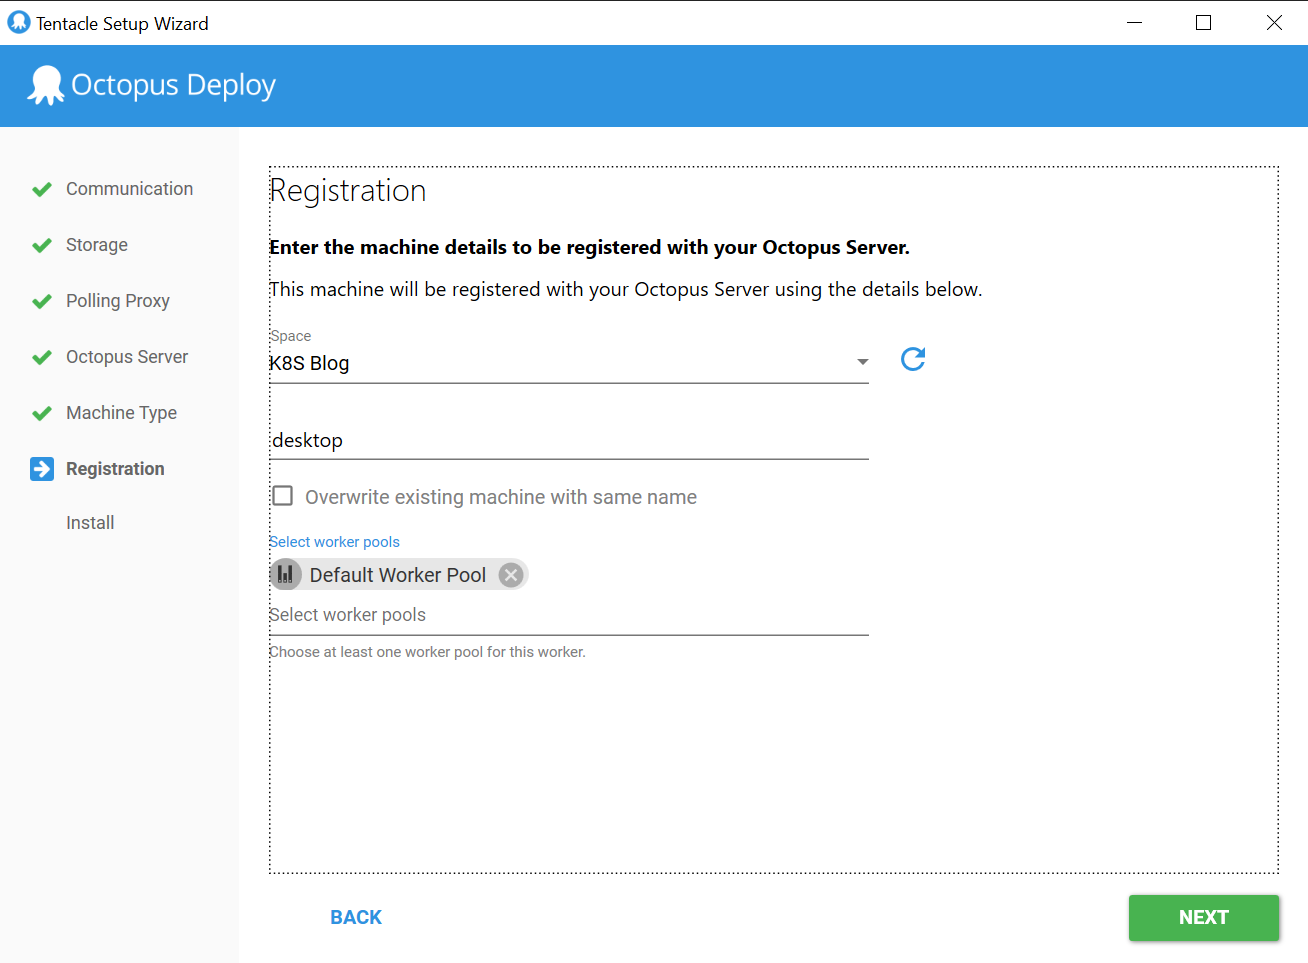Go to the Polling Proxy step
Viewport: 1308px width, 963px height.
click(117, 301)
